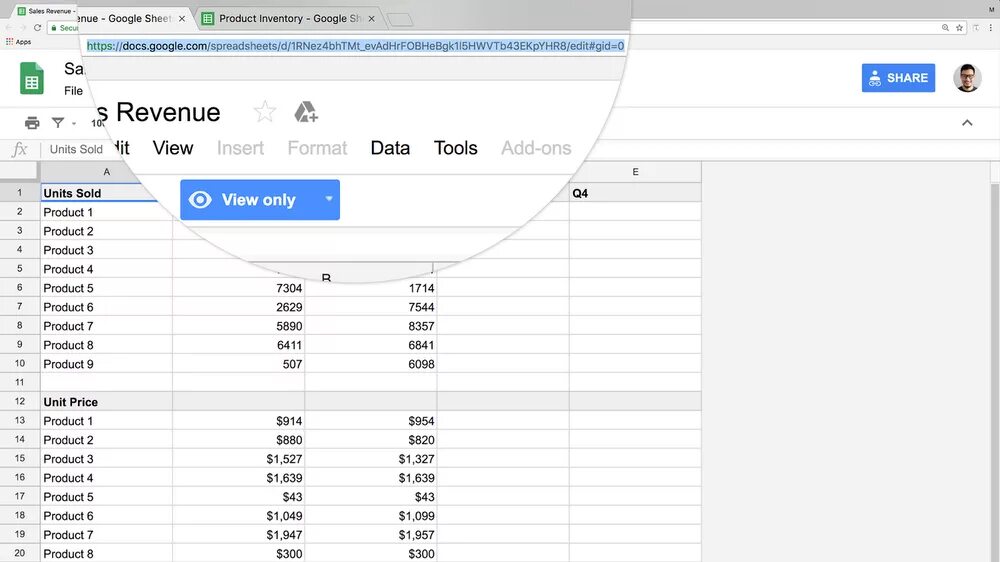The height and width of the screenshot is (562, 1000).
Task: Click Product 8 in row 20
Action: tap(107, 554)
